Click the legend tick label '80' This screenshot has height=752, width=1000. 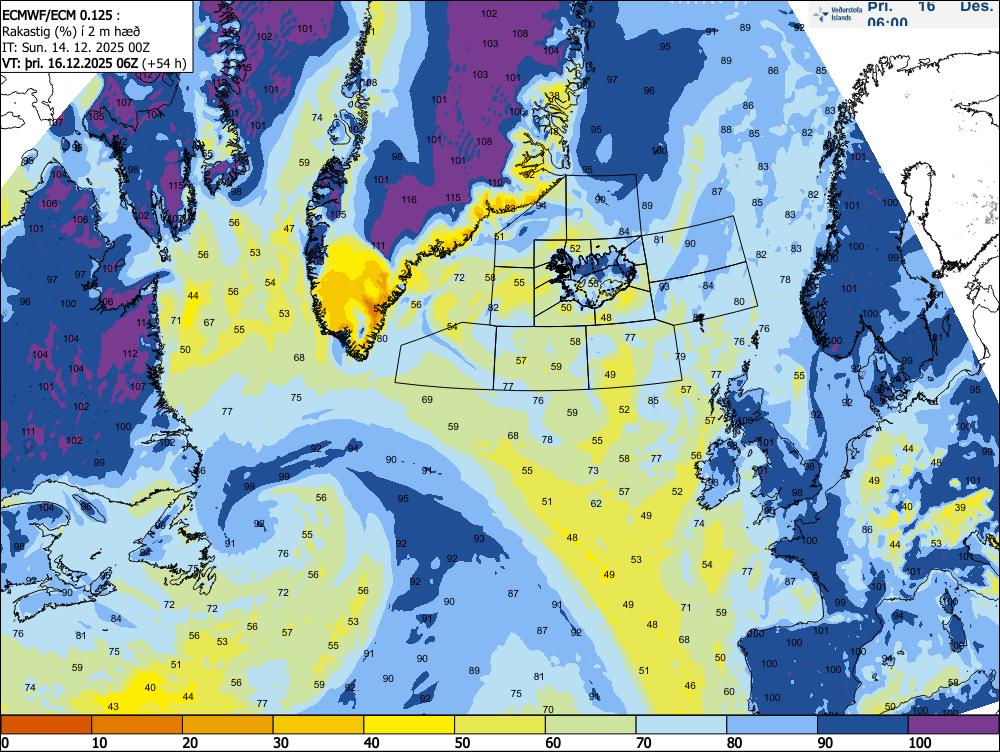(x=733, y=742)
